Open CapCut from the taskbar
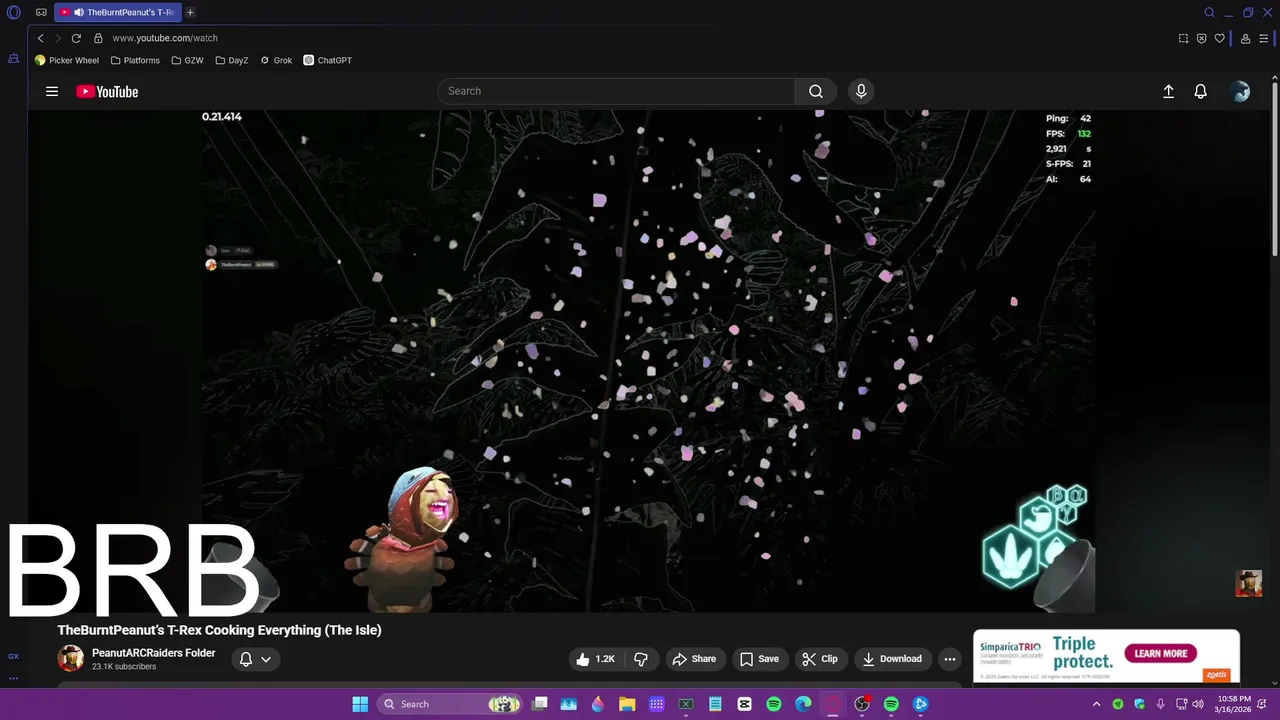The width and height of the screenshot is (1280, 720). pos(744,704)
